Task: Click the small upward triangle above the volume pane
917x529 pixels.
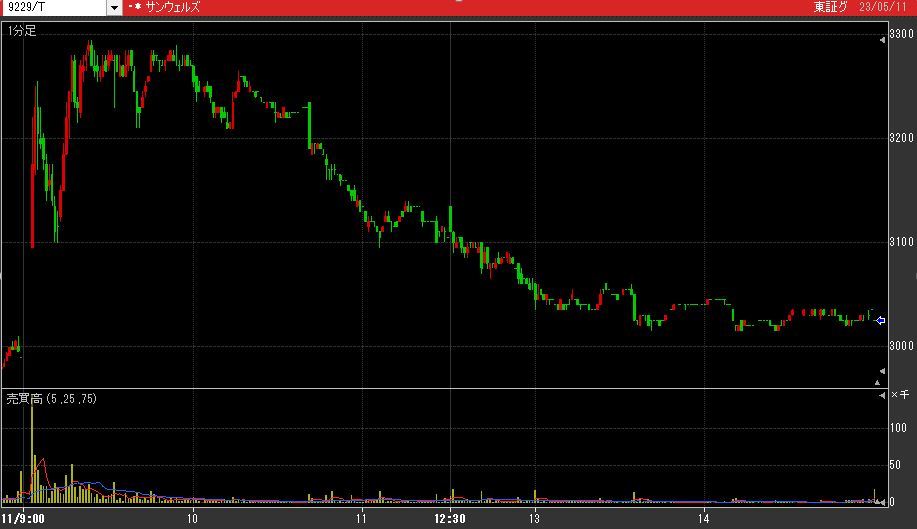Action: click(x=878, y=382)
